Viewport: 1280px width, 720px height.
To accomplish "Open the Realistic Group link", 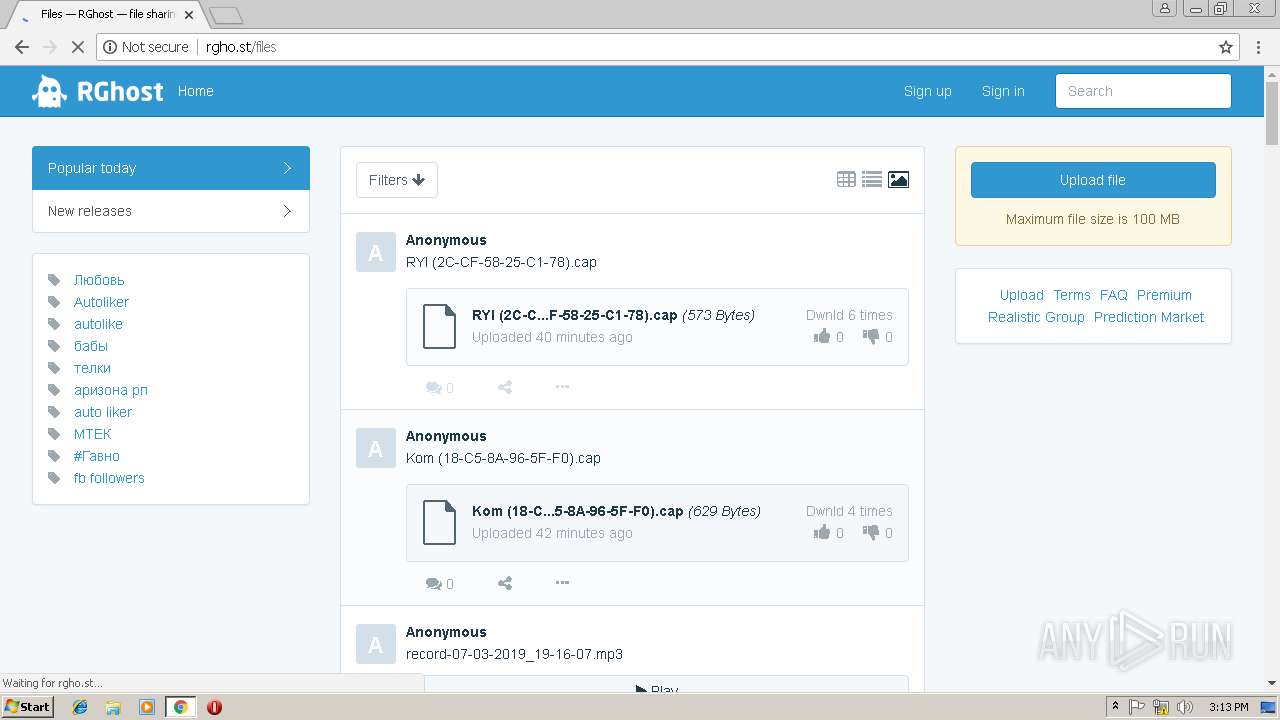I will click(x=1036, y=317).
